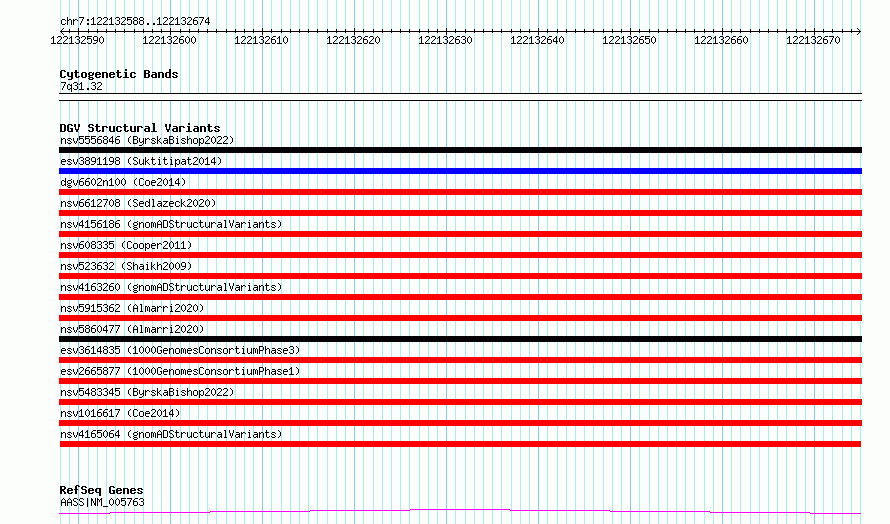Select the red bar under nsv1016617
Viewport: 890px width, 524px height.
[460, 423]
